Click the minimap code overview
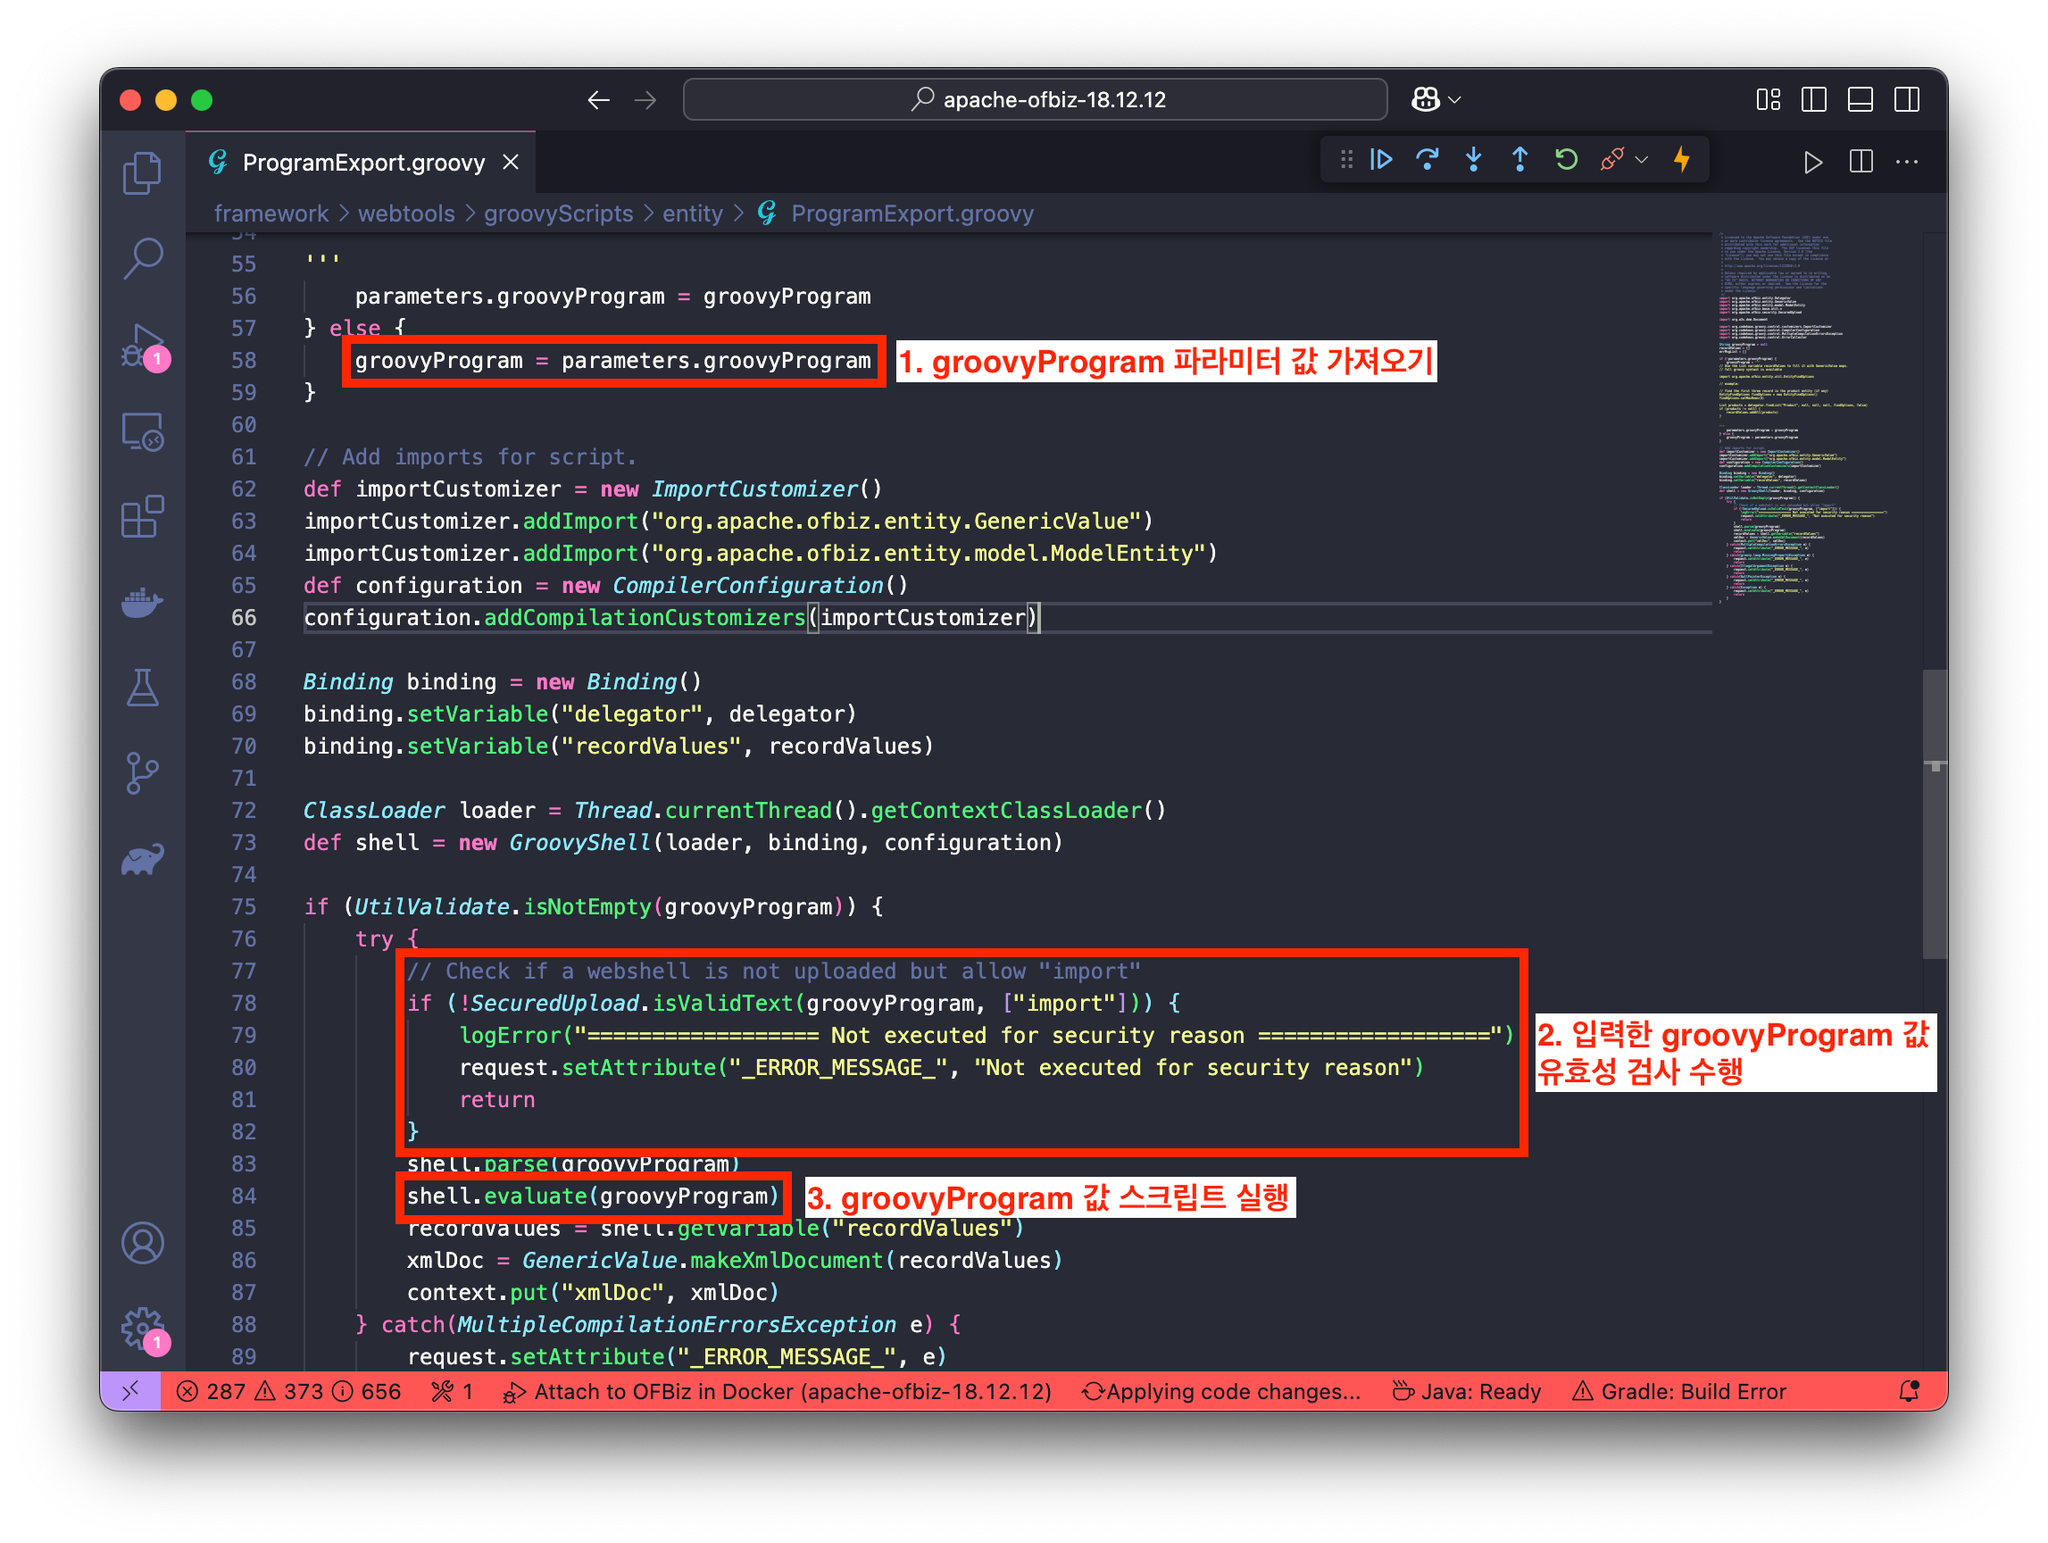2048x1543 pixels. (x=1818, y=420)
